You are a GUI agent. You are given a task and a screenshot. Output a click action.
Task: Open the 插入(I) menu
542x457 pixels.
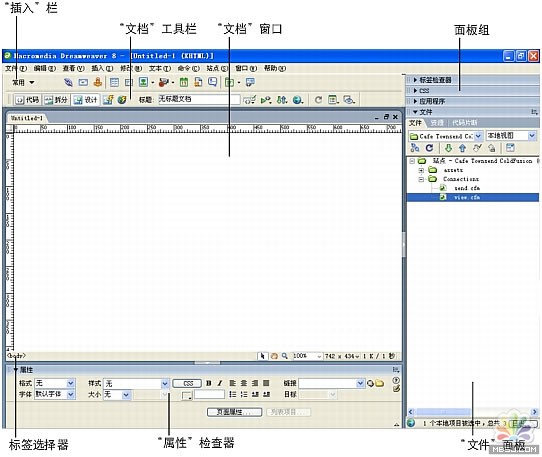pyautogui.click(x=102, y=68)
